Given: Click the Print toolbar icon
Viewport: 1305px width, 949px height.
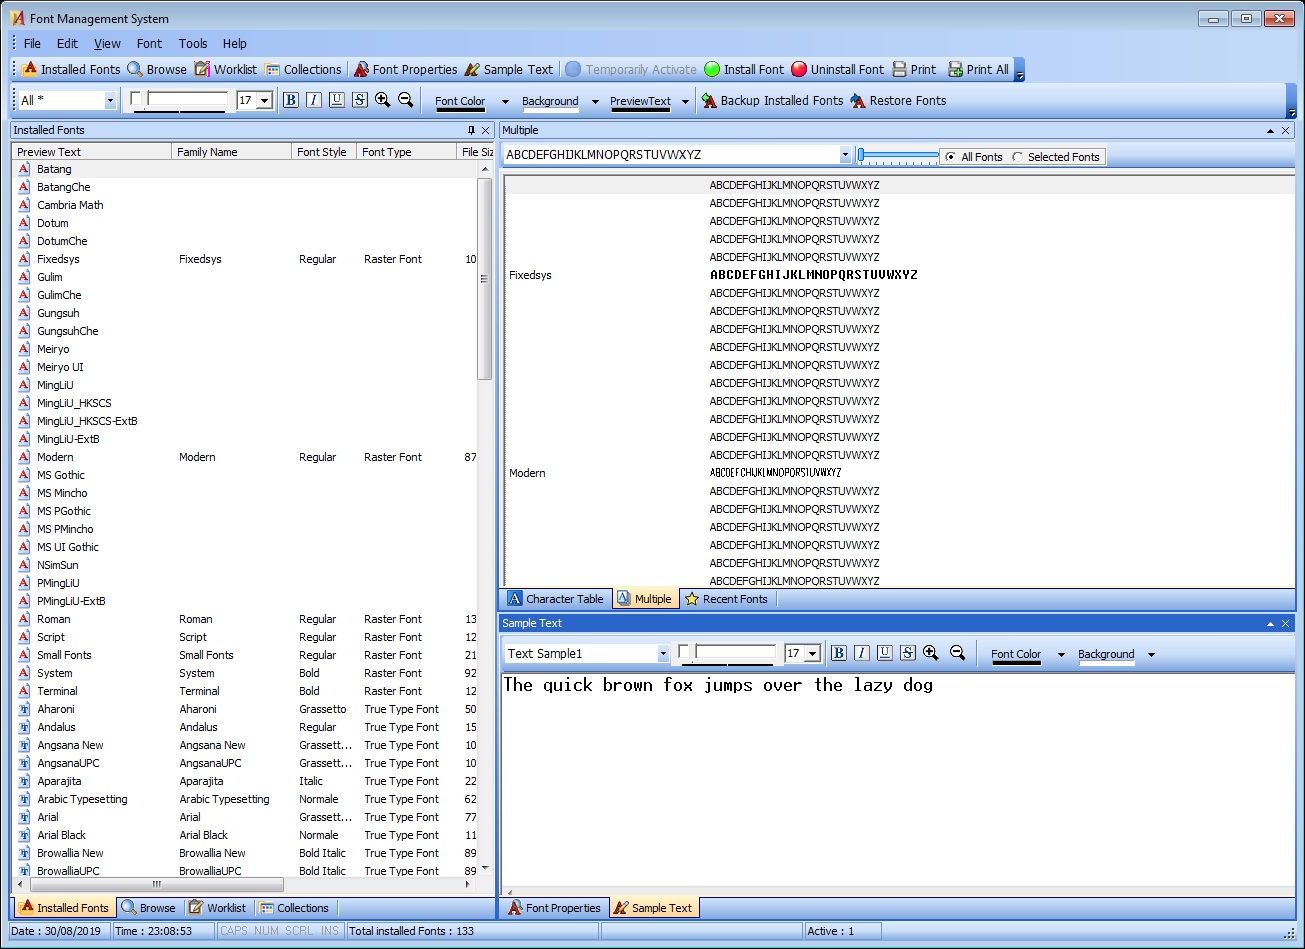Looking at the screenshot, I should tap(900, 69).
